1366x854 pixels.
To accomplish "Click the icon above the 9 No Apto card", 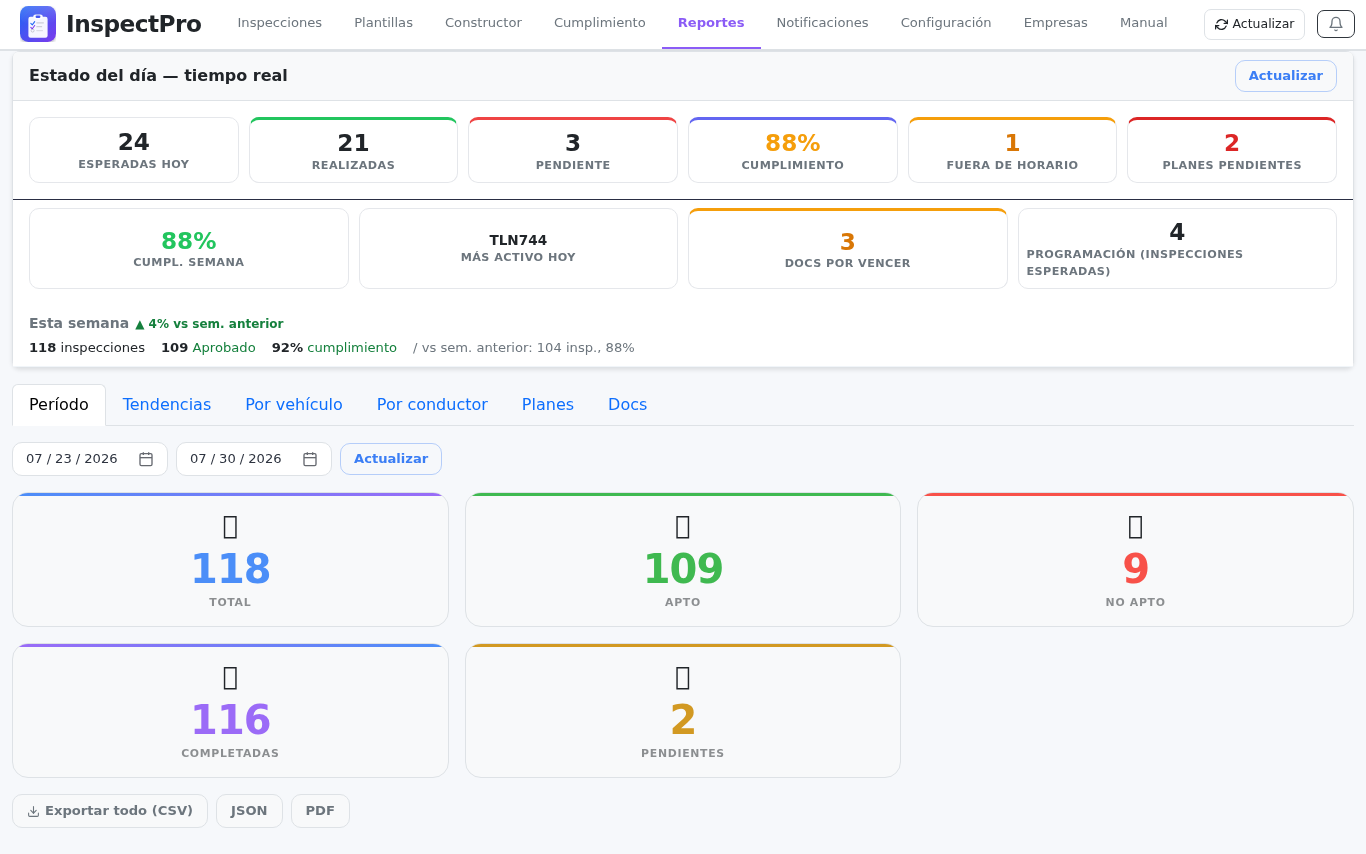I will tap(1135, 526).
